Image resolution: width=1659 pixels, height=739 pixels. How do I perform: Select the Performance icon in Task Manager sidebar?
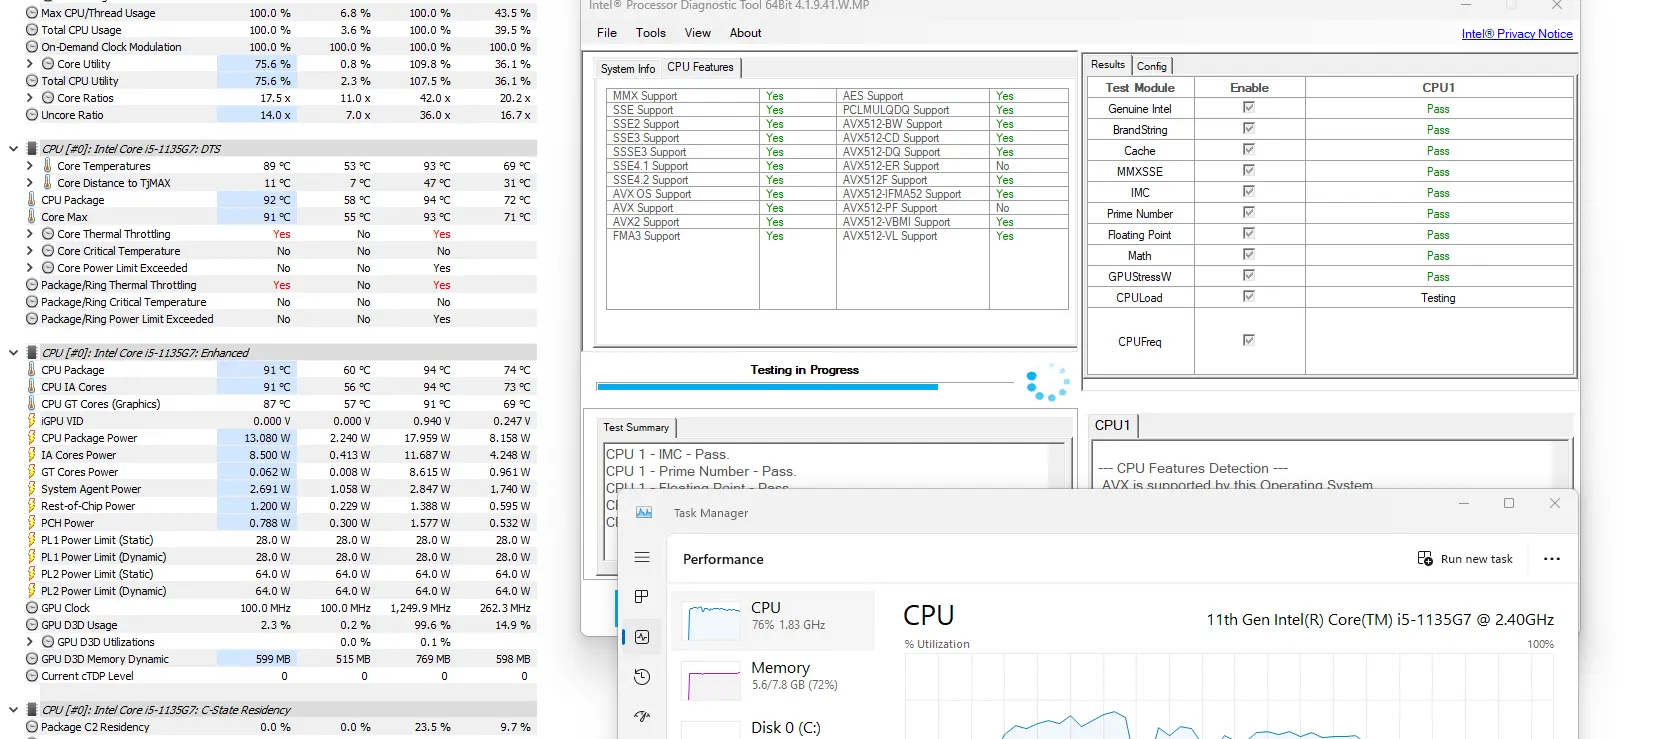click(642, 637)
